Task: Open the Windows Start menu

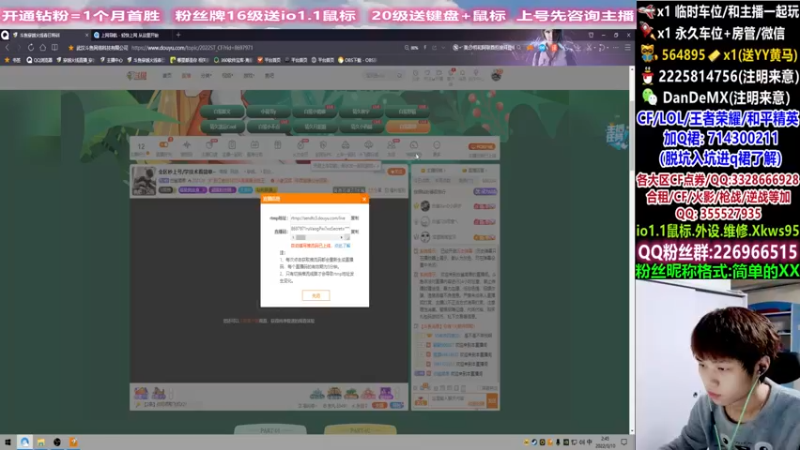Action: (8, 442)
